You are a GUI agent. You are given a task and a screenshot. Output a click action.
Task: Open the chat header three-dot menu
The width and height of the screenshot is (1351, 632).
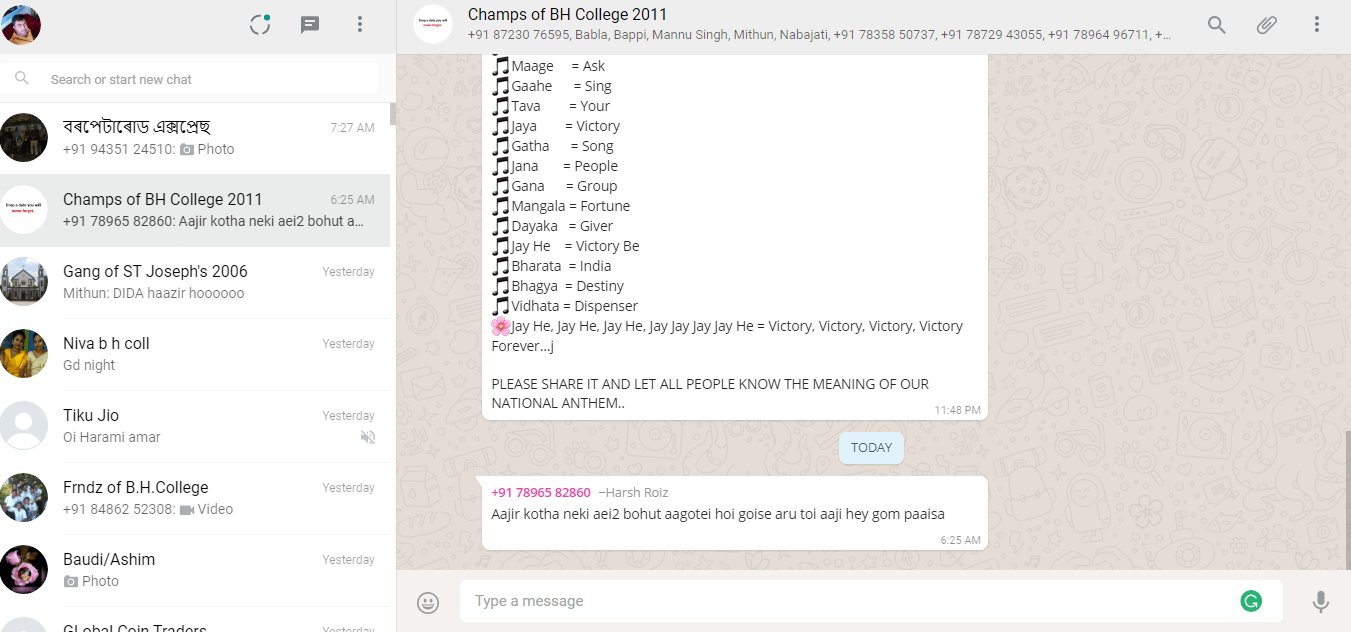tap(1317, 24)
